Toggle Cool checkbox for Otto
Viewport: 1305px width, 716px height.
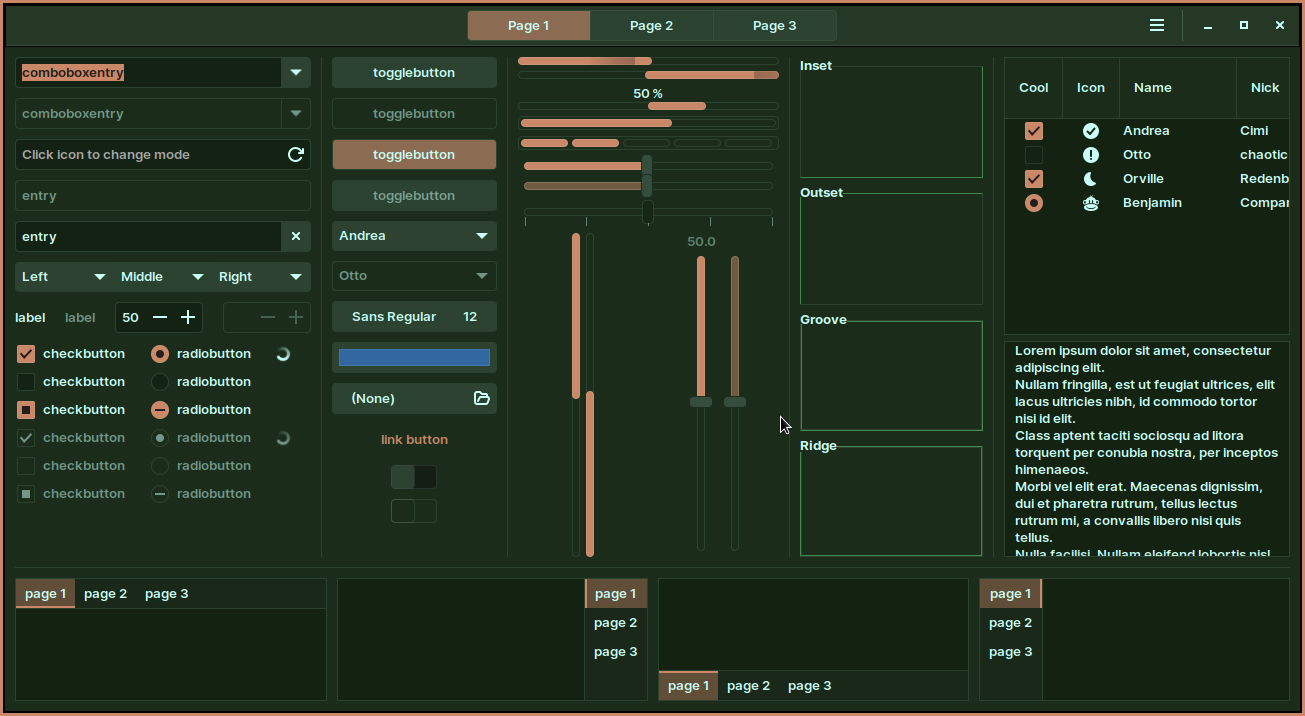click(1034, 155)
